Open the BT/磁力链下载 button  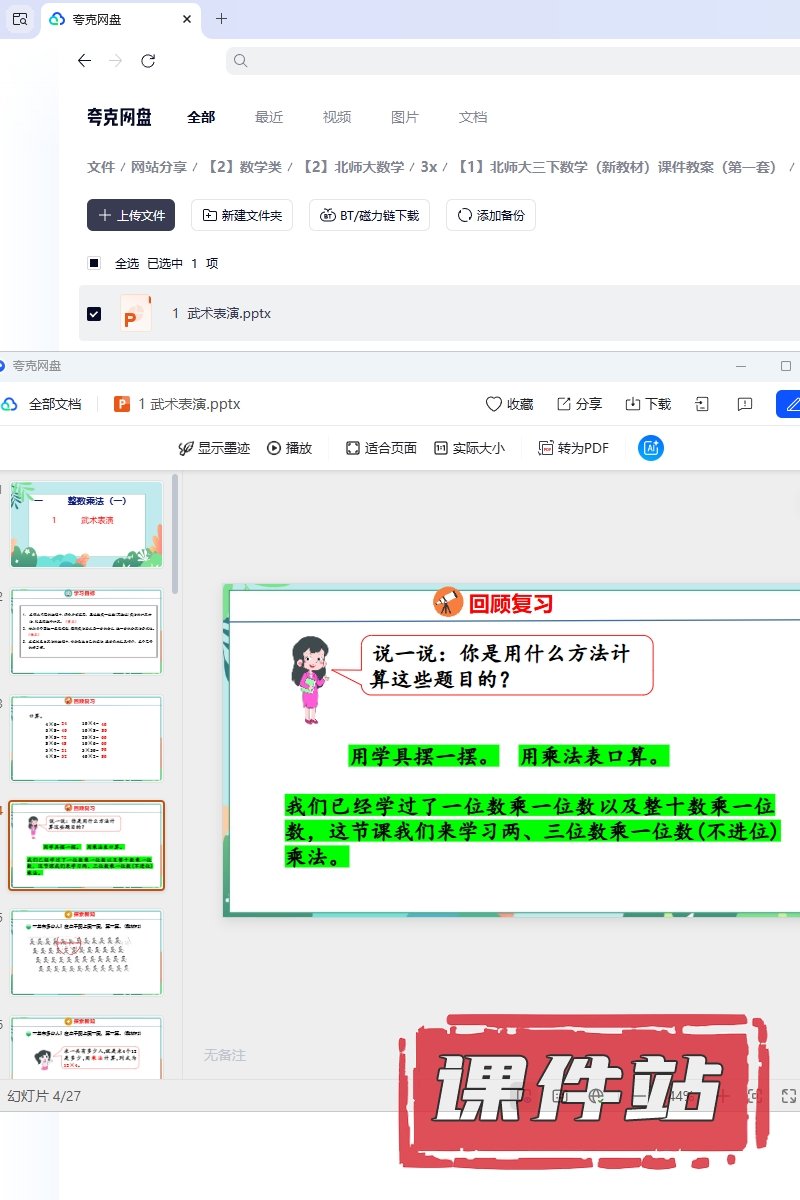click(x=370, y=215)
